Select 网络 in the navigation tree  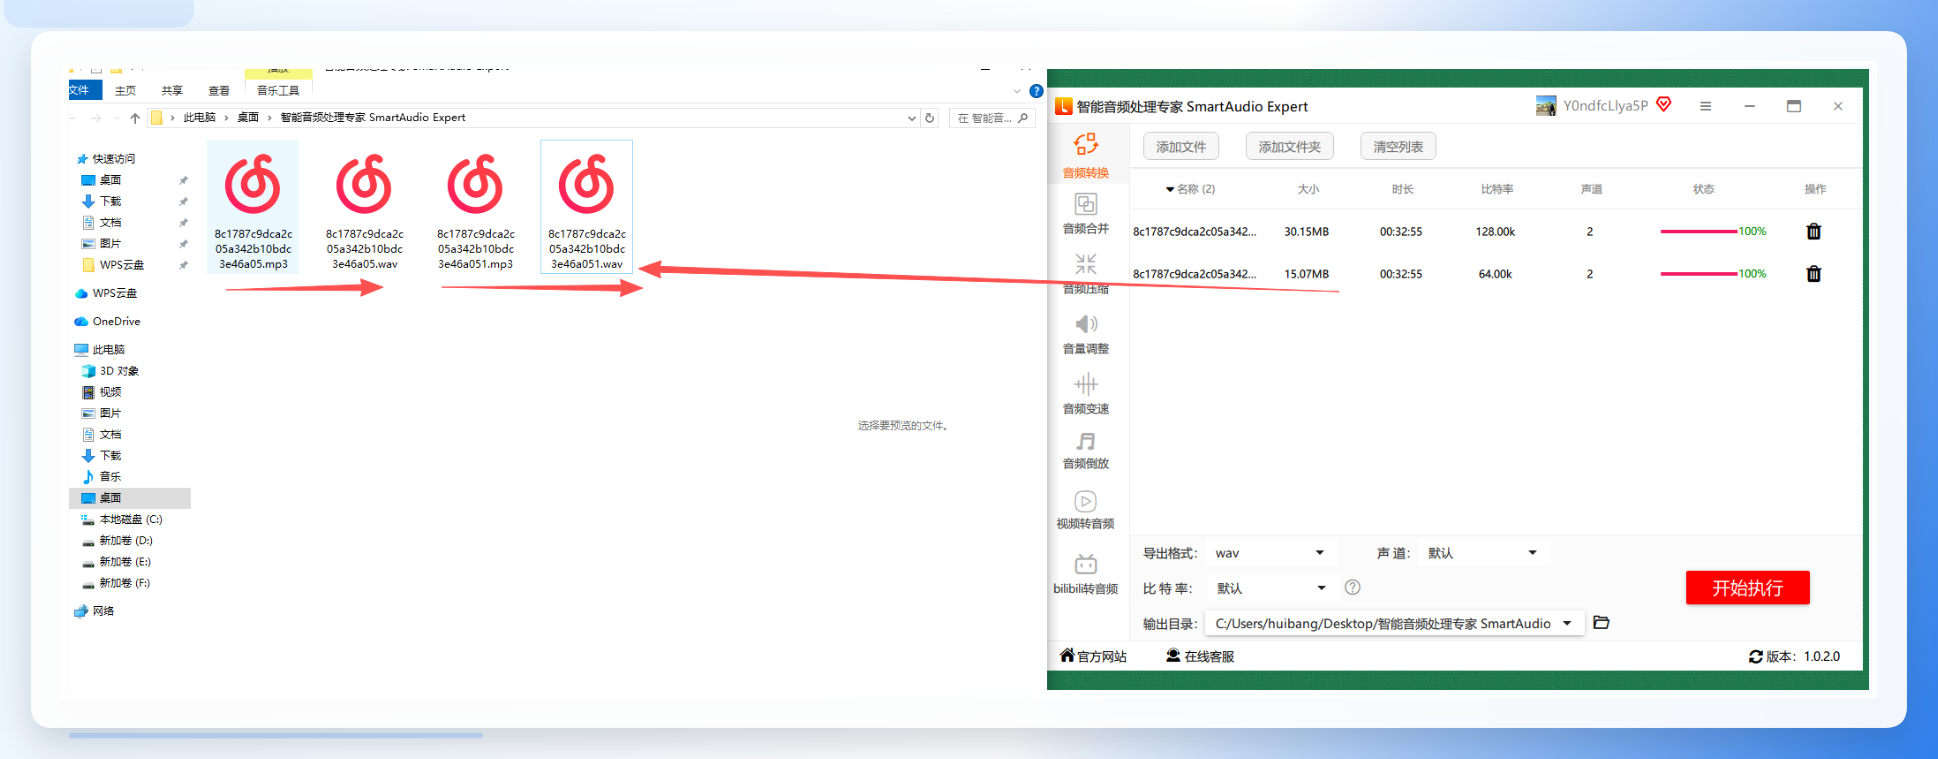[95, 611]
